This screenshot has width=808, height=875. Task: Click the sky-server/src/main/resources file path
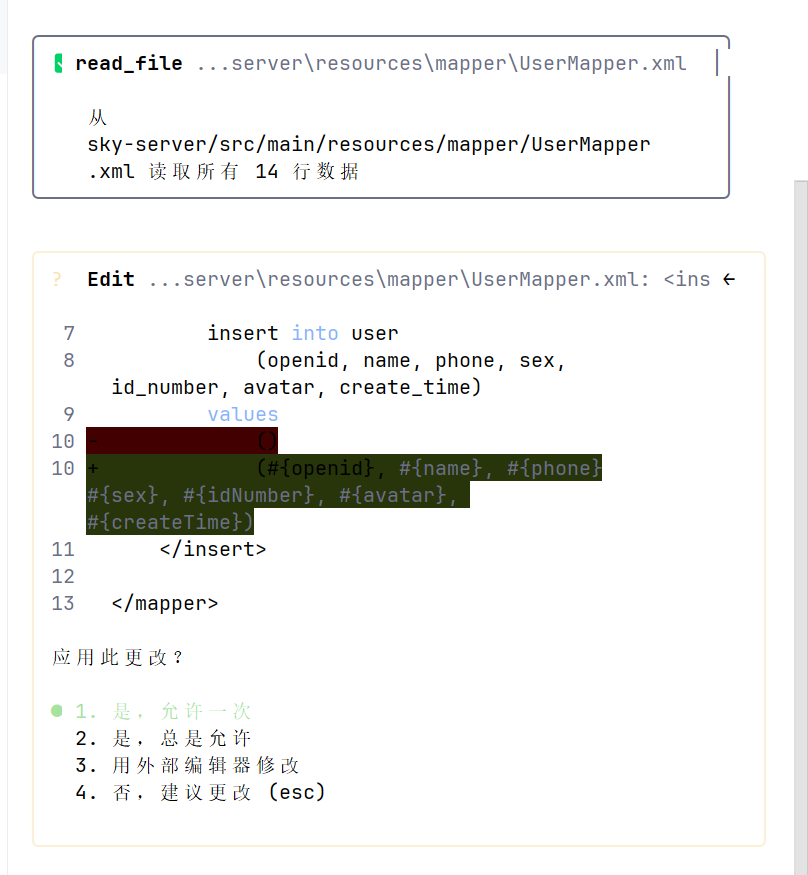368,145
